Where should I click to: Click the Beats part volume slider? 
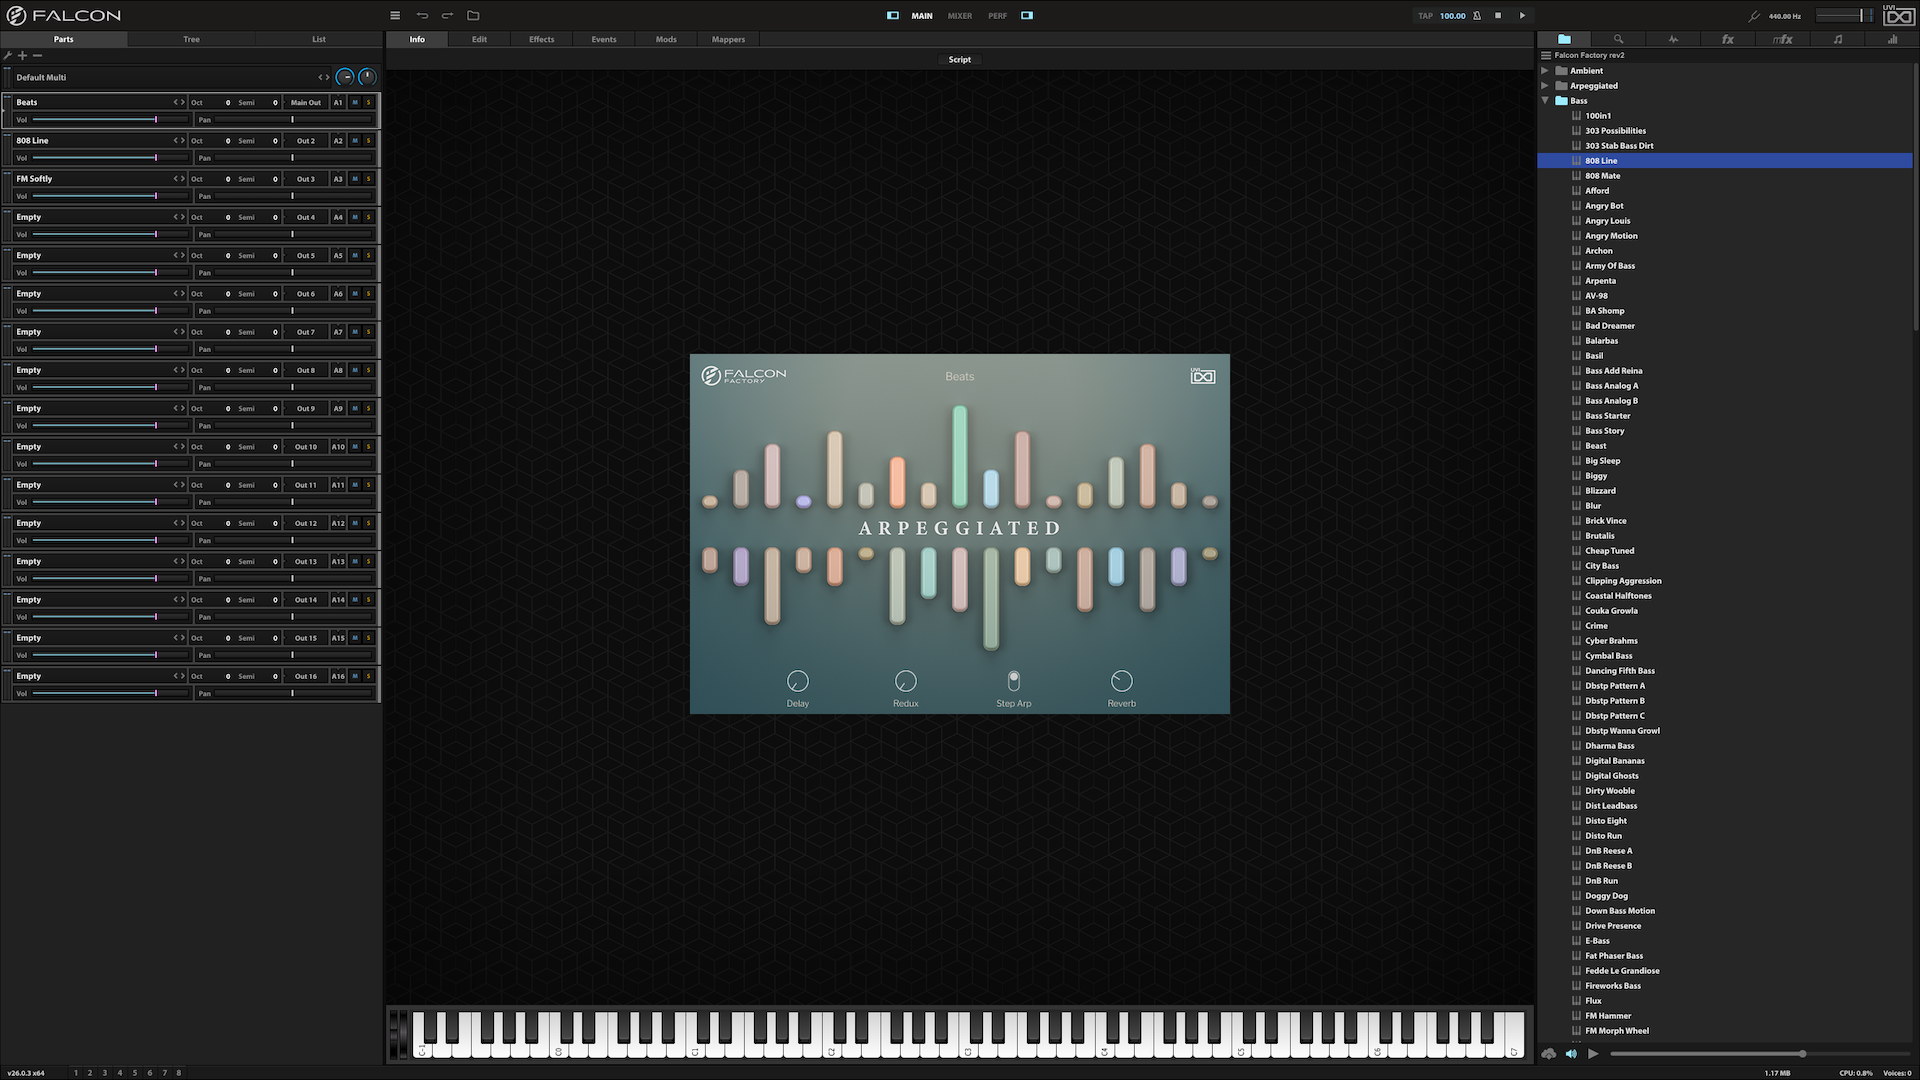point(110,120)
